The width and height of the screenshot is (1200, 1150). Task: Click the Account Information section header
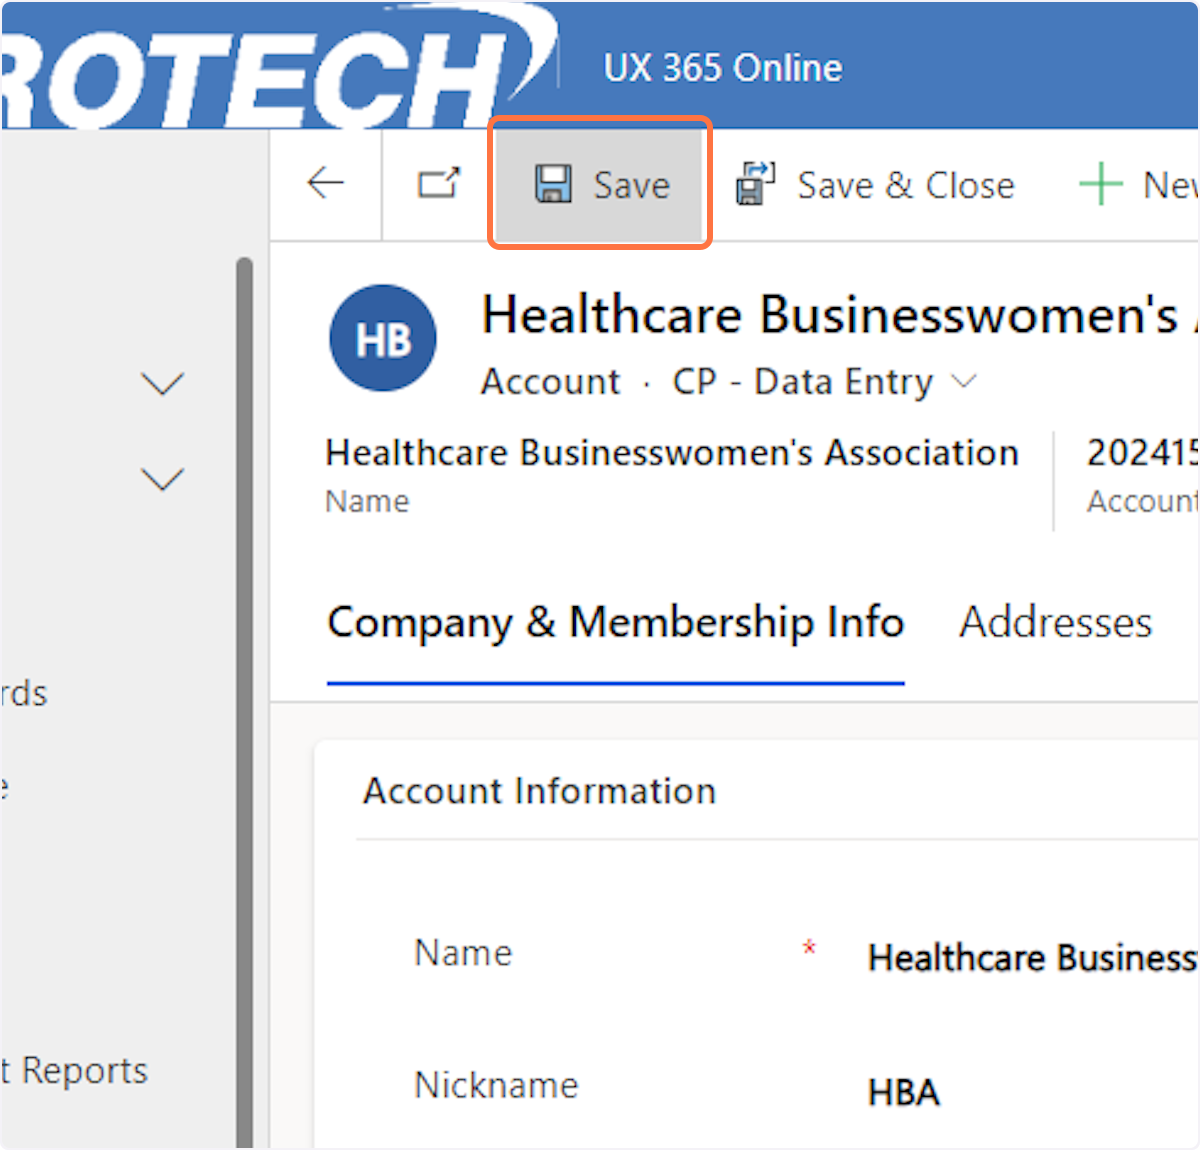pos(539,791)
